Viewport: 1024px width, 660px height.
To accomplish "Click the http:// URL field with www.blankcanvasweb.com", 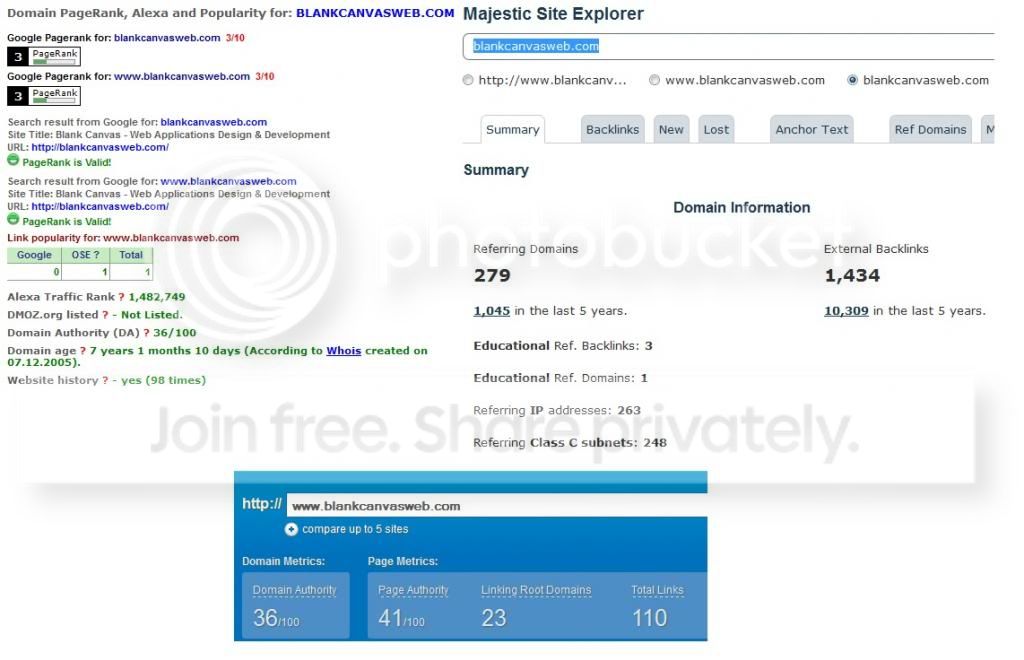I will 496,506.
